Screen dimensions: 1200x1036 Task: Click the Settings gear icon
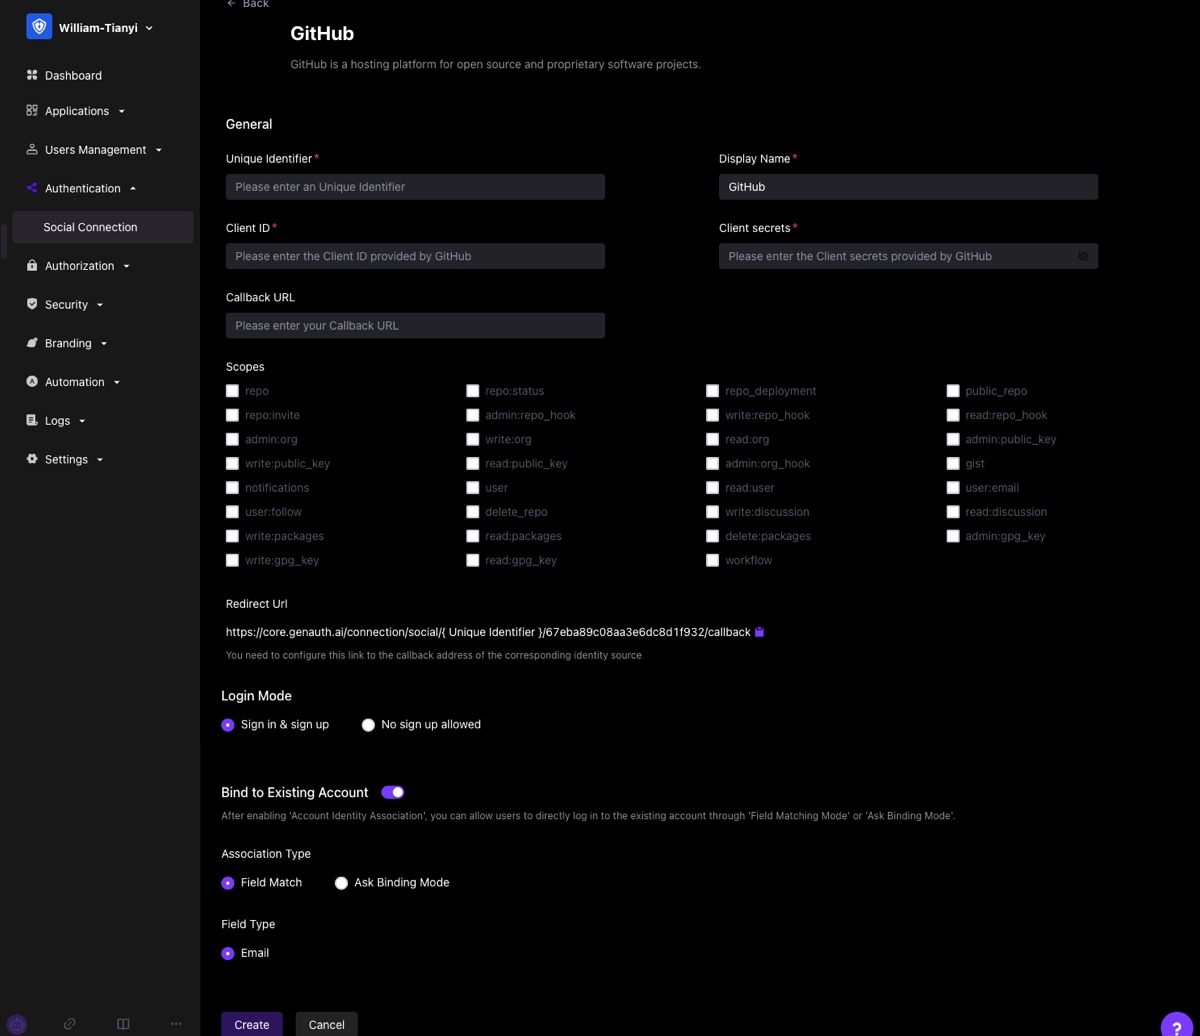[32, 459]
